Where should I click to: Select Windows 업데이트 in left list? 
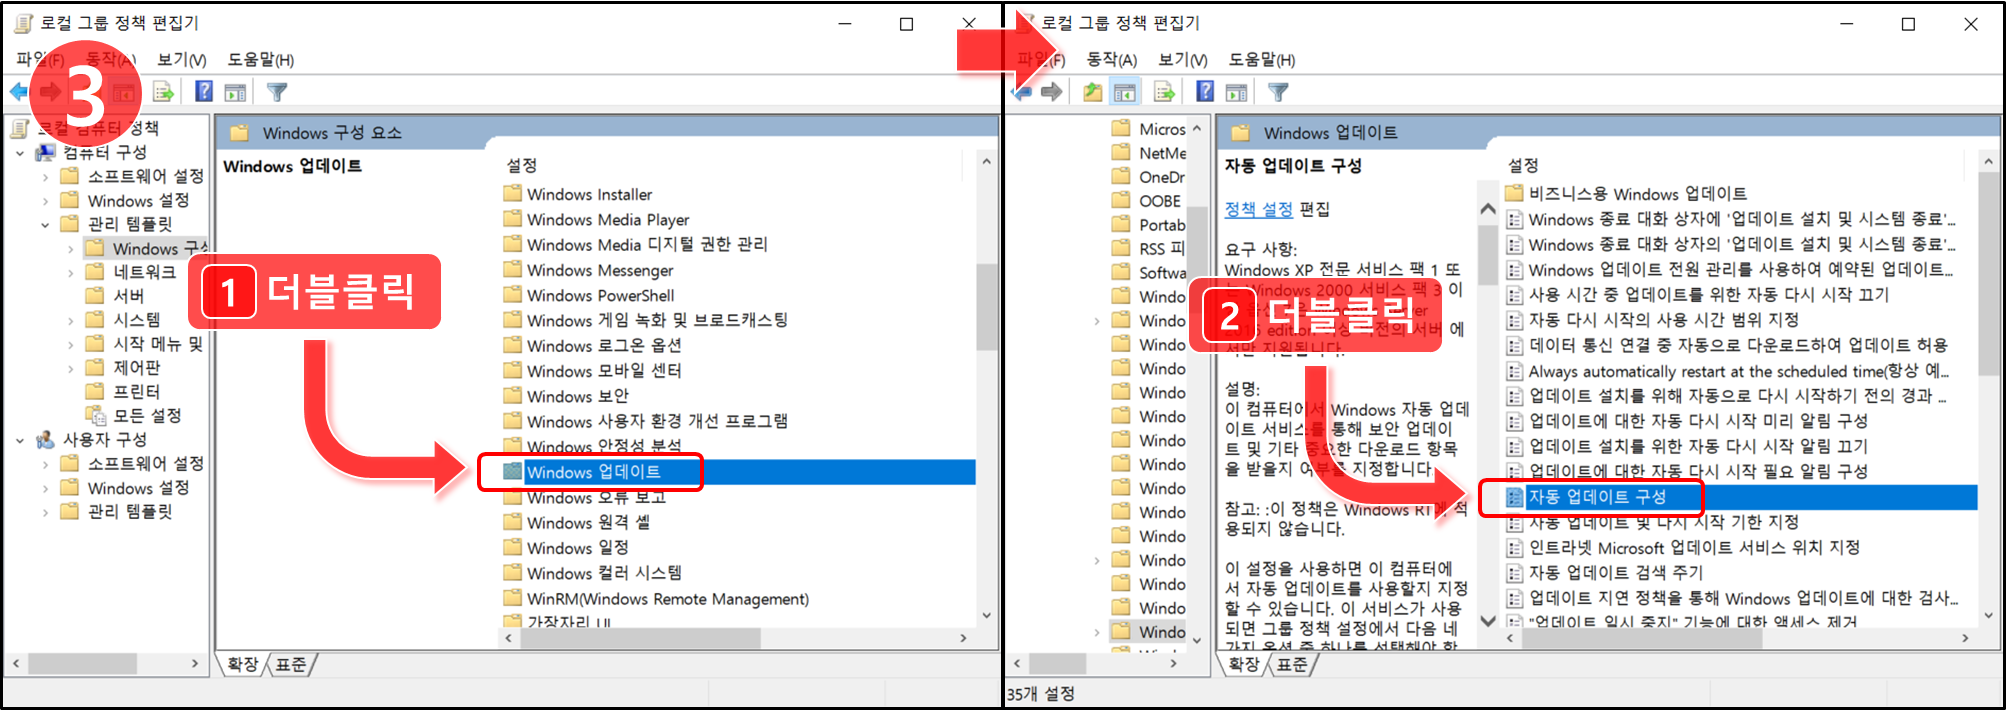(593, 472)
